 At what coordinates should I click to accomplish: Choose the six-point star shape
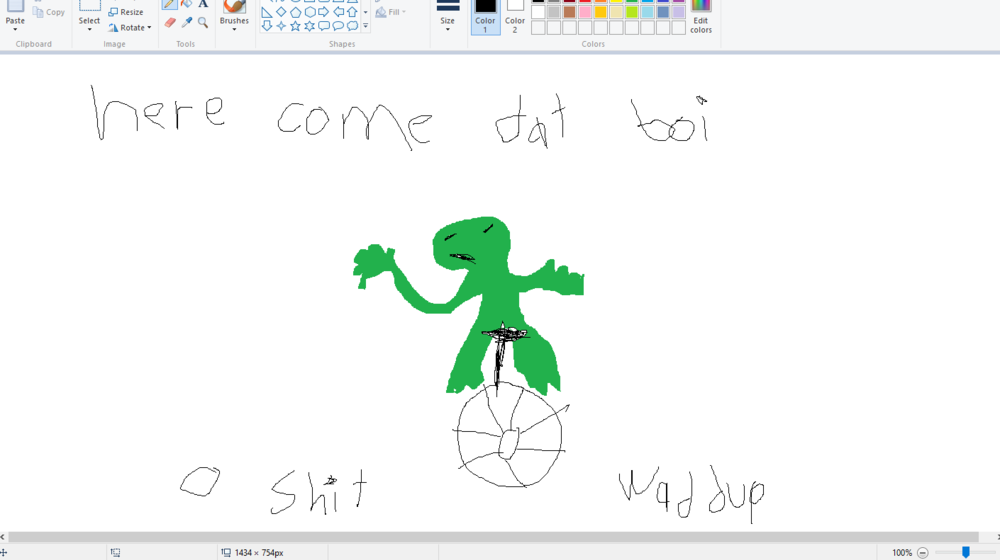coord(309,26)
